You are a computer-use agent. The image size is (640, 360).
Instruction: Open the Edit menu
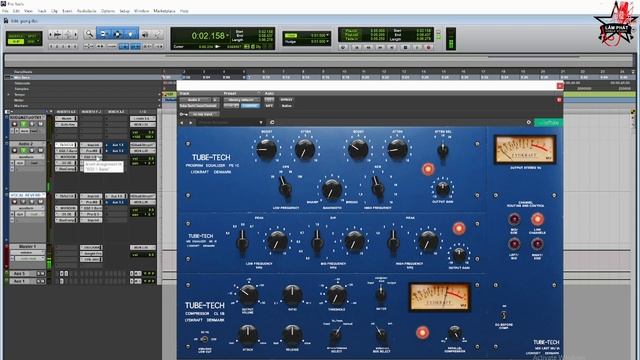[x=16, y=11]
